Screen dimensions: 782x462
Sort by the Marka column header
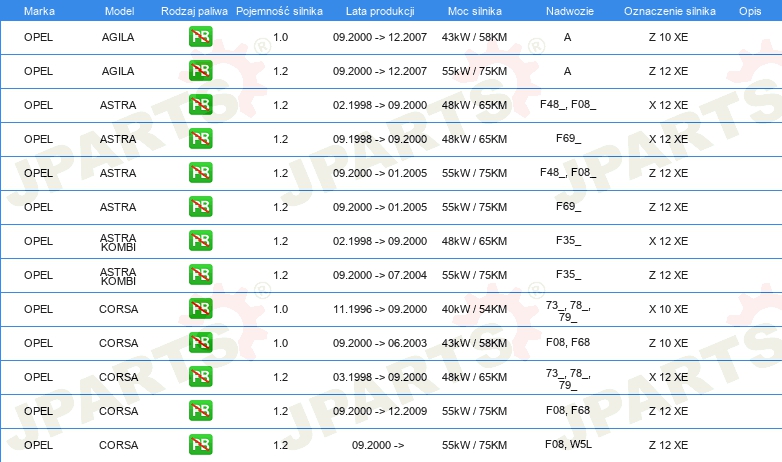pyautogui.click(x=39, y=11)
